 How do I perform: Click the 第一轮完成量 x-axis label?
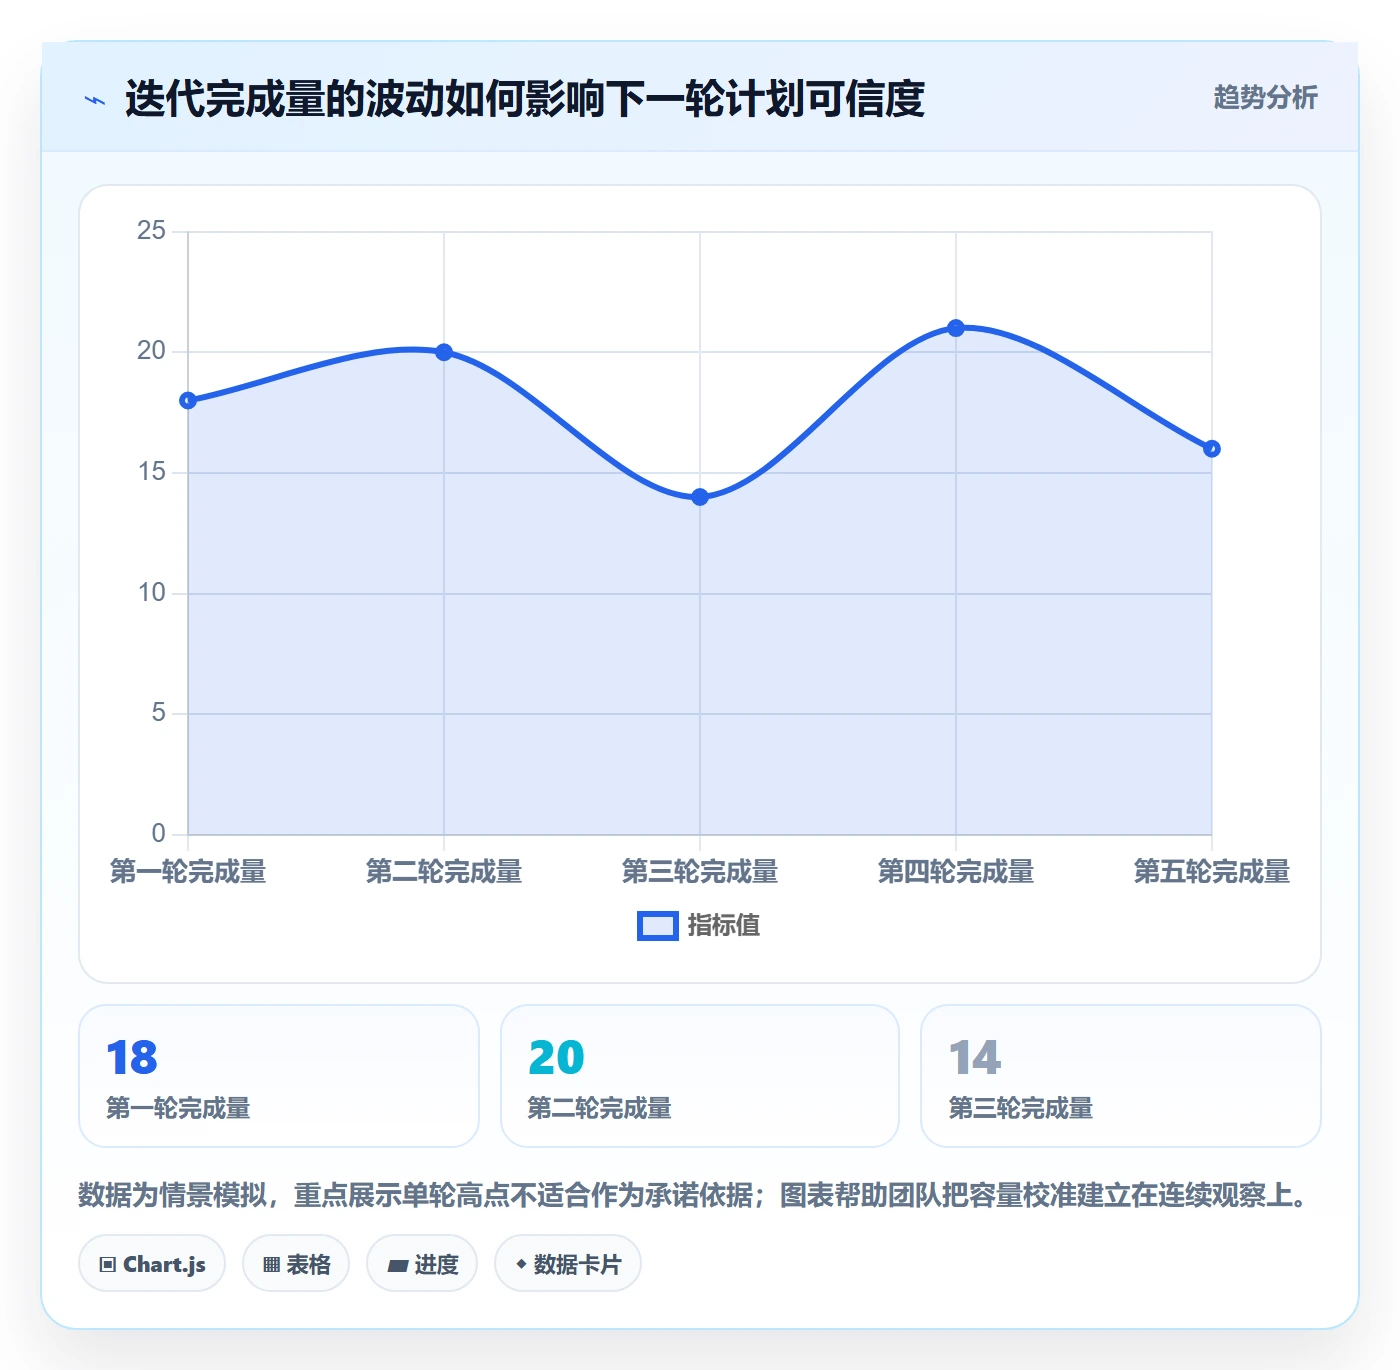pyautogui.click(x=188, y=872)
